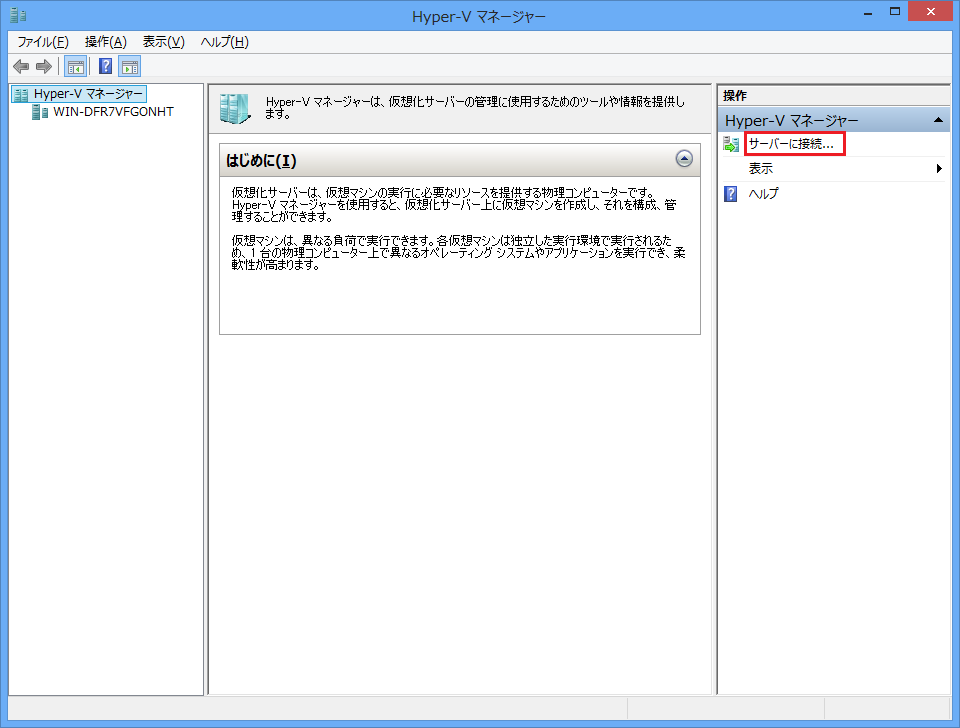Open the ヘルプ(H) menu
Image resolution: width=960 pixels, height=728 pixels.
(x=225, y=41)
